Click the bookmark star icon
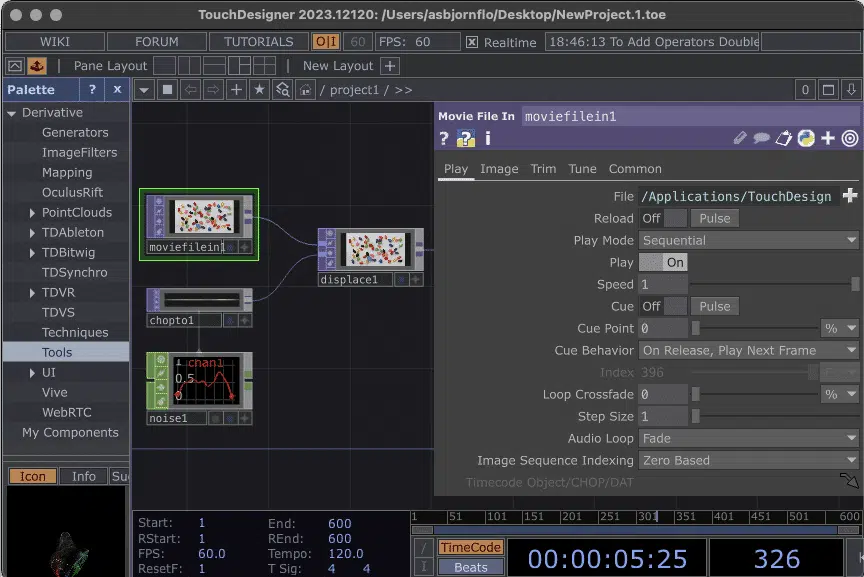 point(259,90)
